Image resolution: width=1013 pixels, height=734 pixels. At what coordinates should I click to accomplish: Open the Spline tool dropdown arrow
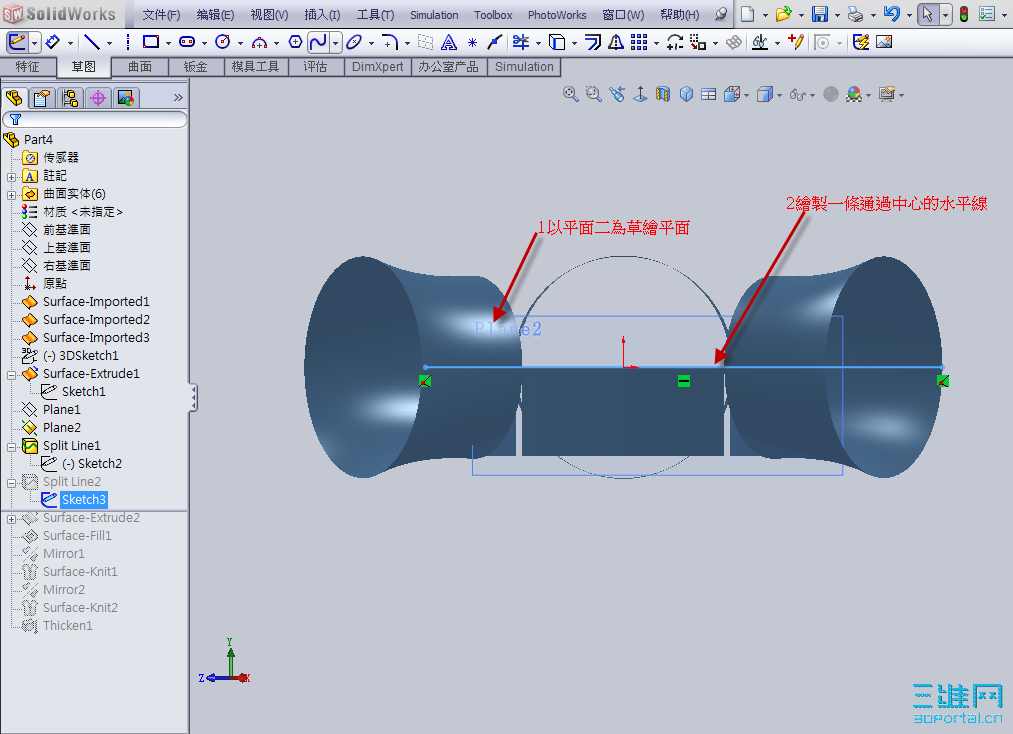(335, 43)
